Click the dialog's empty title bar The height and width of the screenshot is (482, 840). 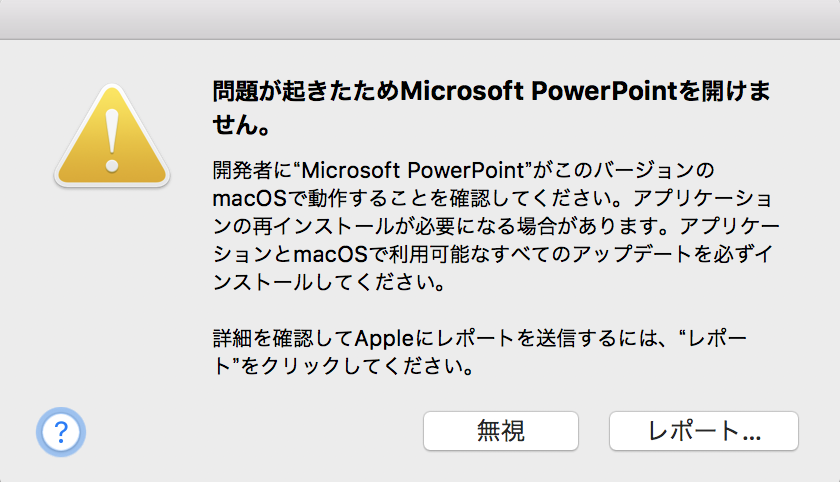point(420,19)
